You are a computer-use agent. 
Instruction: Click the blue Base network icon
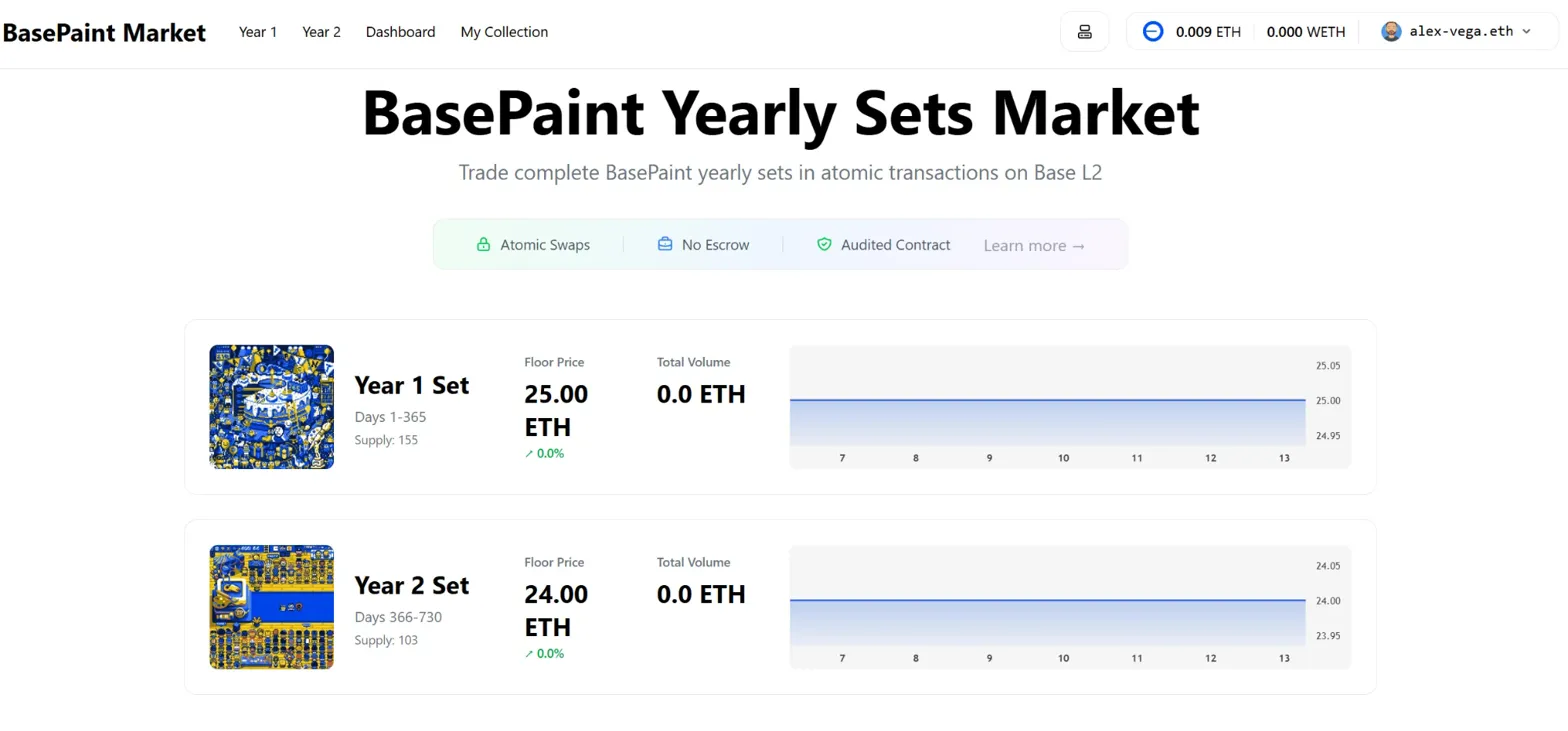[1153, 32]
